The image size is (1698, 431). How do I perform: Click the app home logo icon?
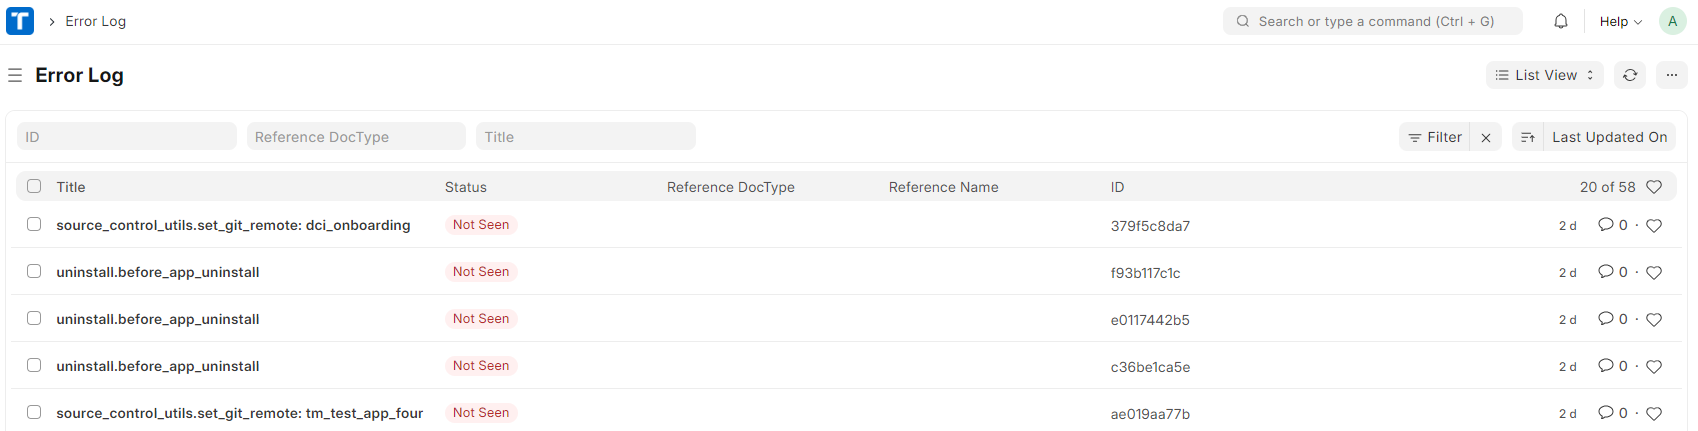tap(20, 21)
